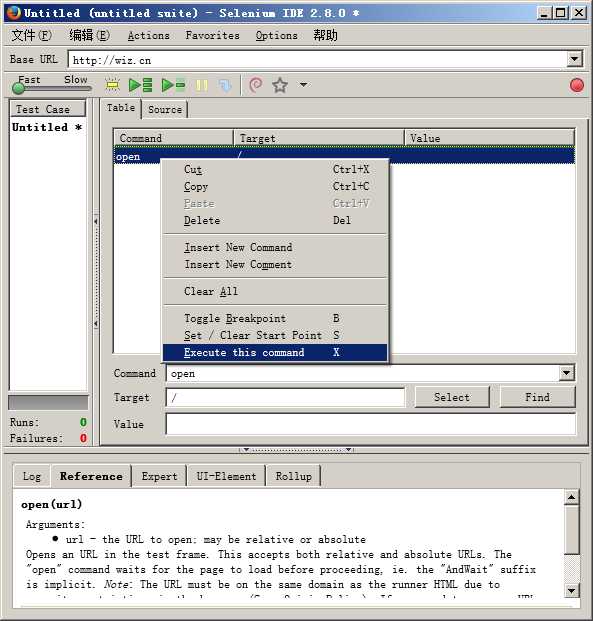Choose Insert New Command
Image resolution: width=593 pixels, height=621 pixels.
point(275,248)
